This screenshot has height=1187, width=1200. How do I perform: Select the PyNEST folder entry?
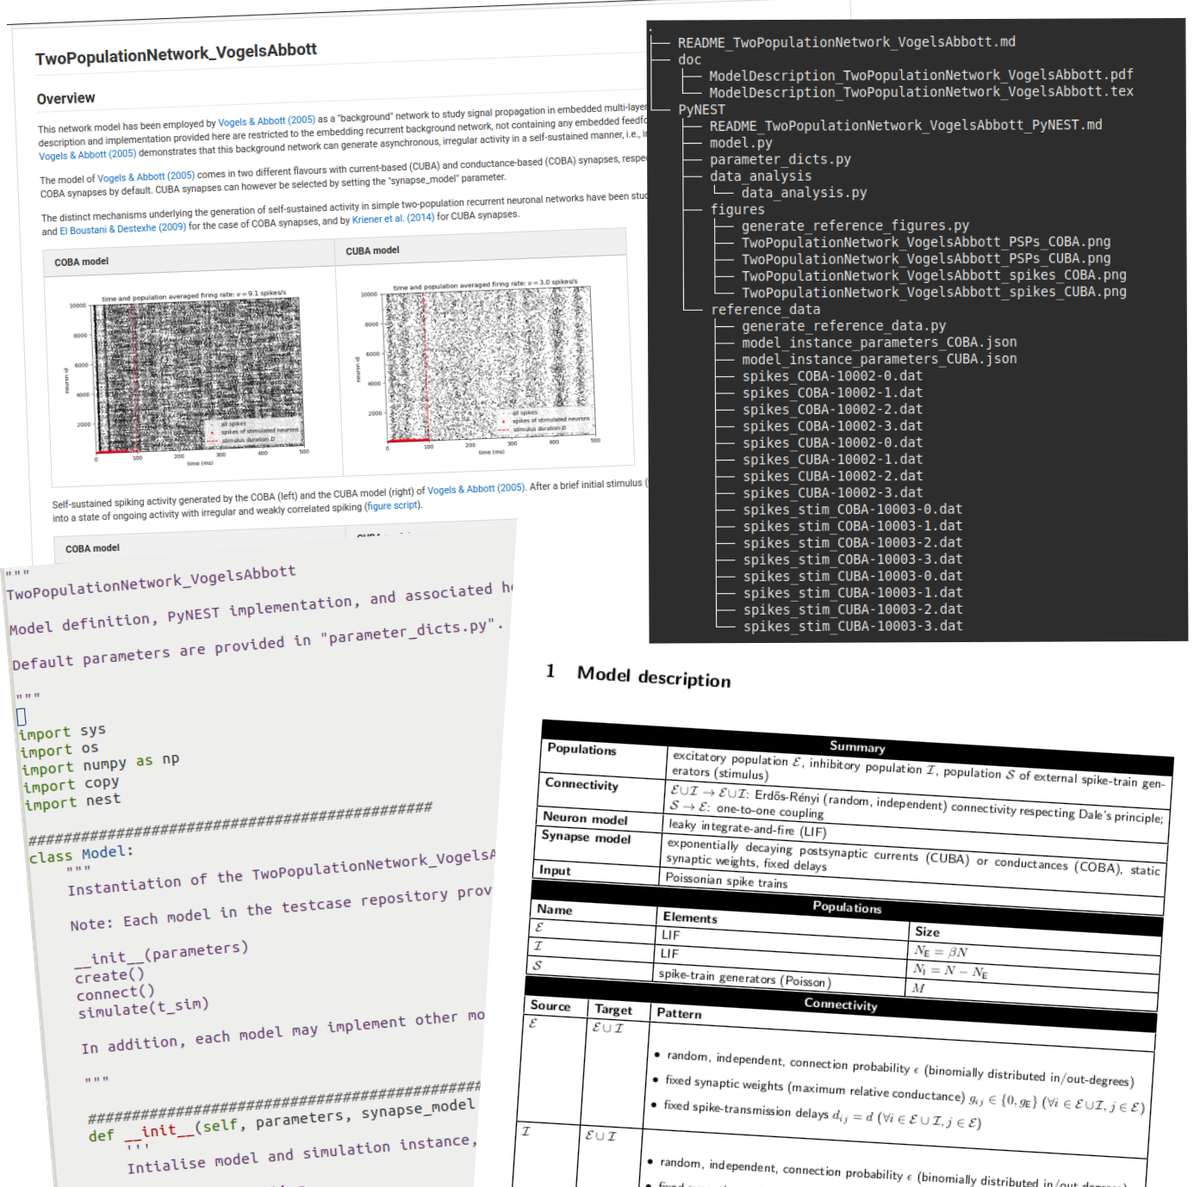(x=701, y=109)
